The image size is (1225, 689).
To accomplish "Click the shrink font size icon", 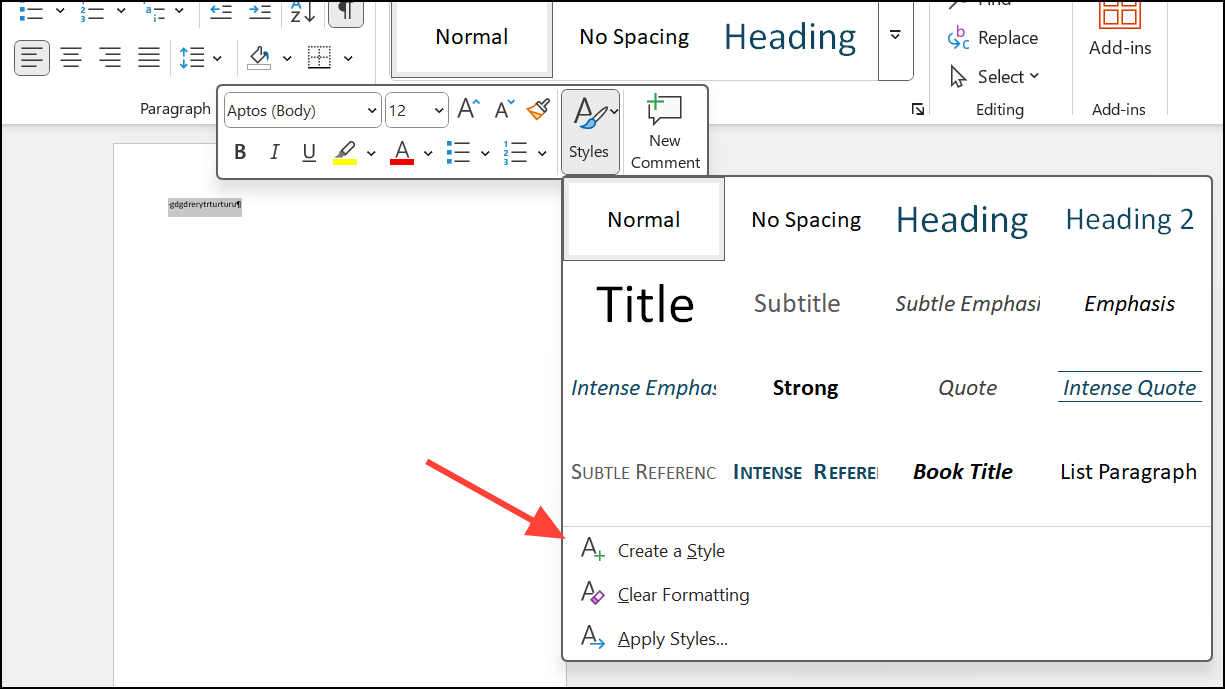I will click(504, 110).
